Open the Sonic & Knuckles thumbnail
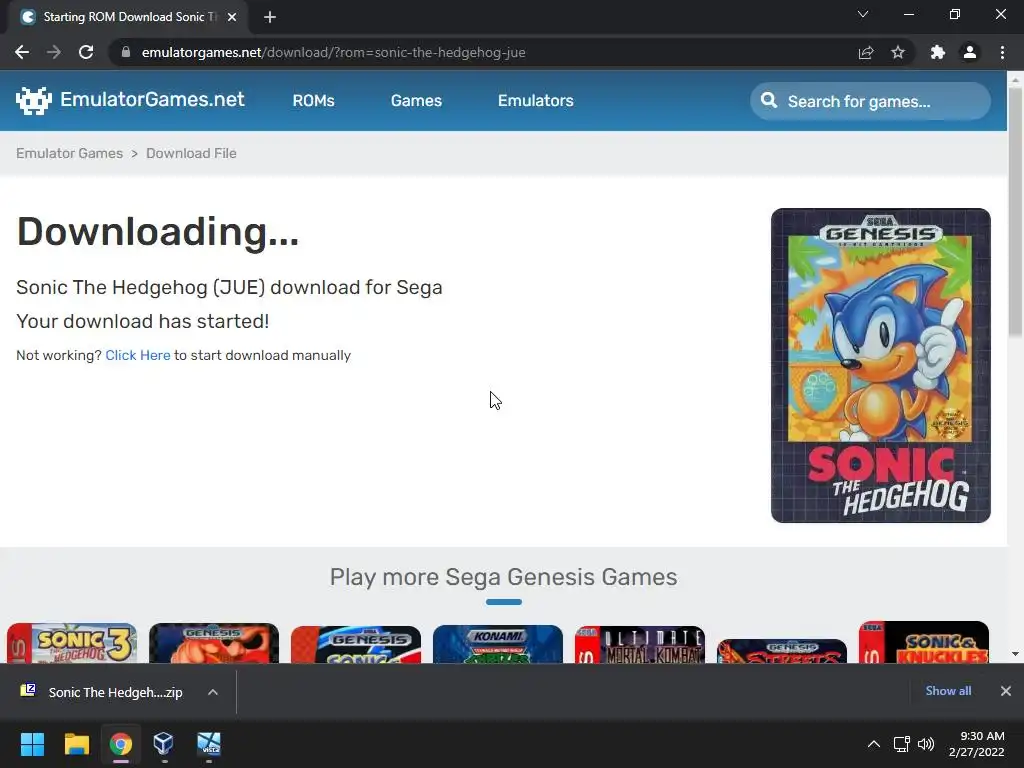The height and width of the screenshot is (768, 1024). (923, 642)
